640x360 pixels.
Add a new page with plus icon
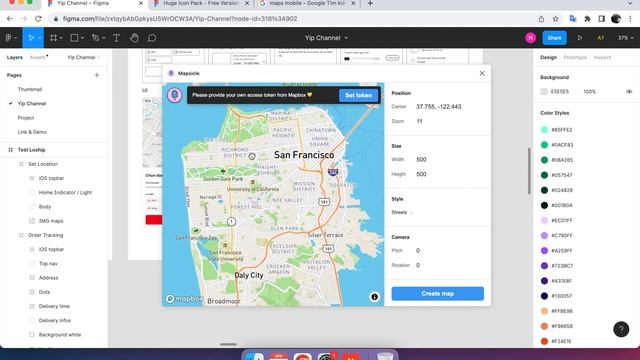(x=97, y=75)
